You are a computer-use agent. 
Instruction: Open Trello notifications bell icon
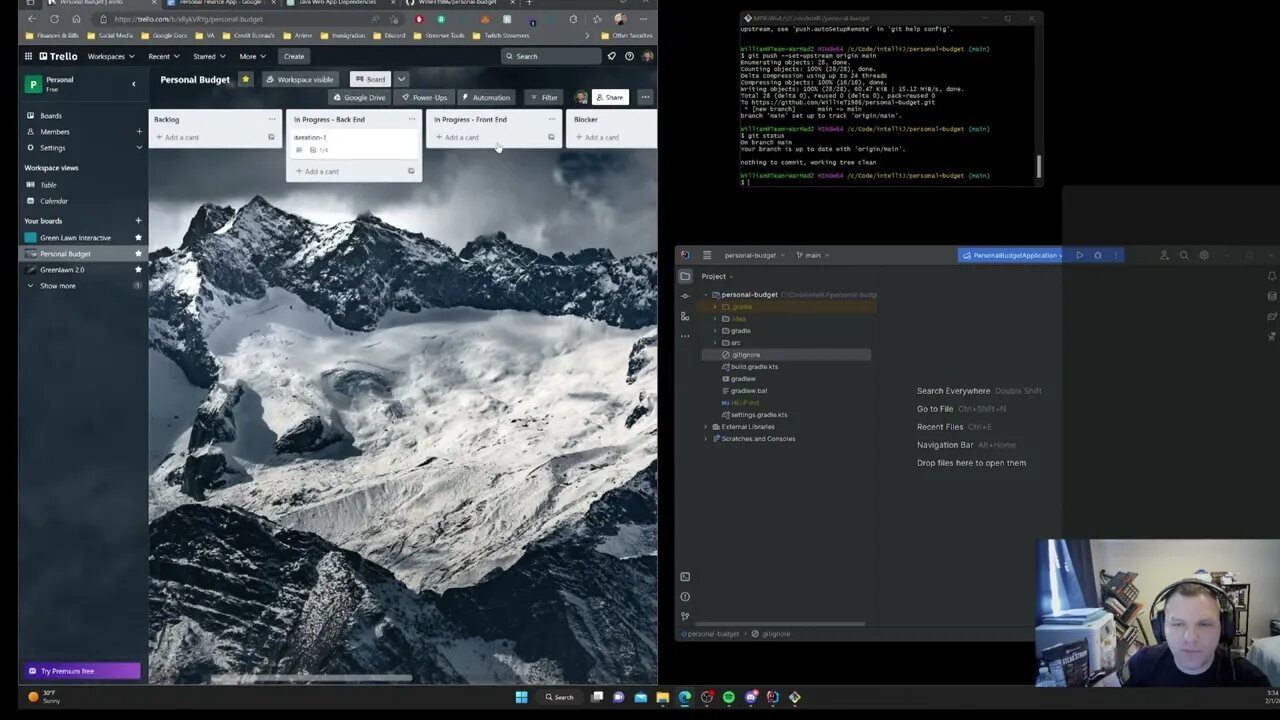pyautogui.click(x=611, y=56)
